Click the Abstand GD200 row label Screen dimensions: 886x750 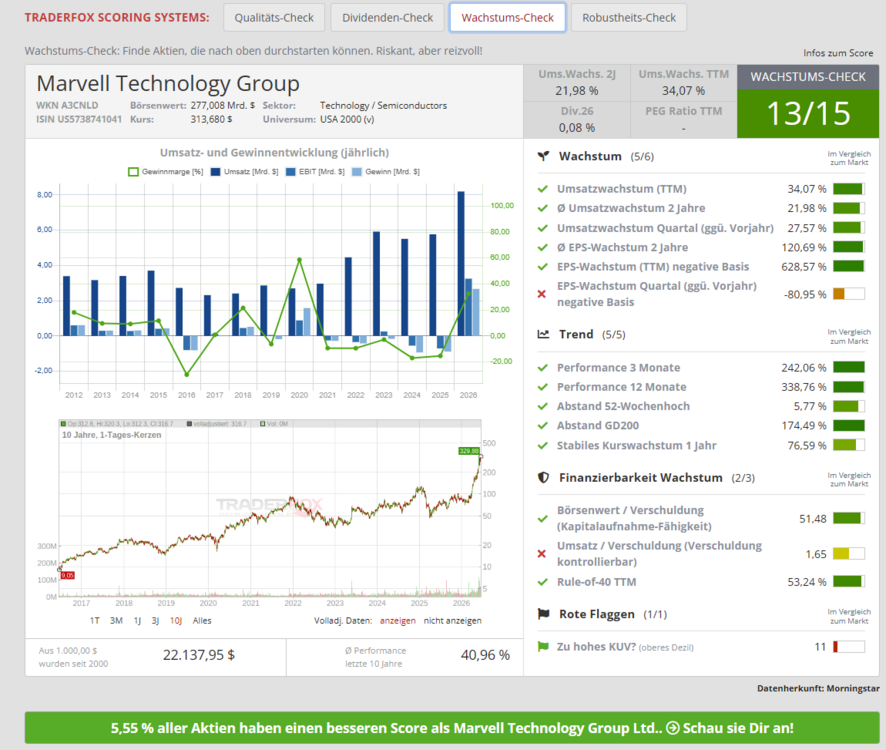[x=598, y=426]
